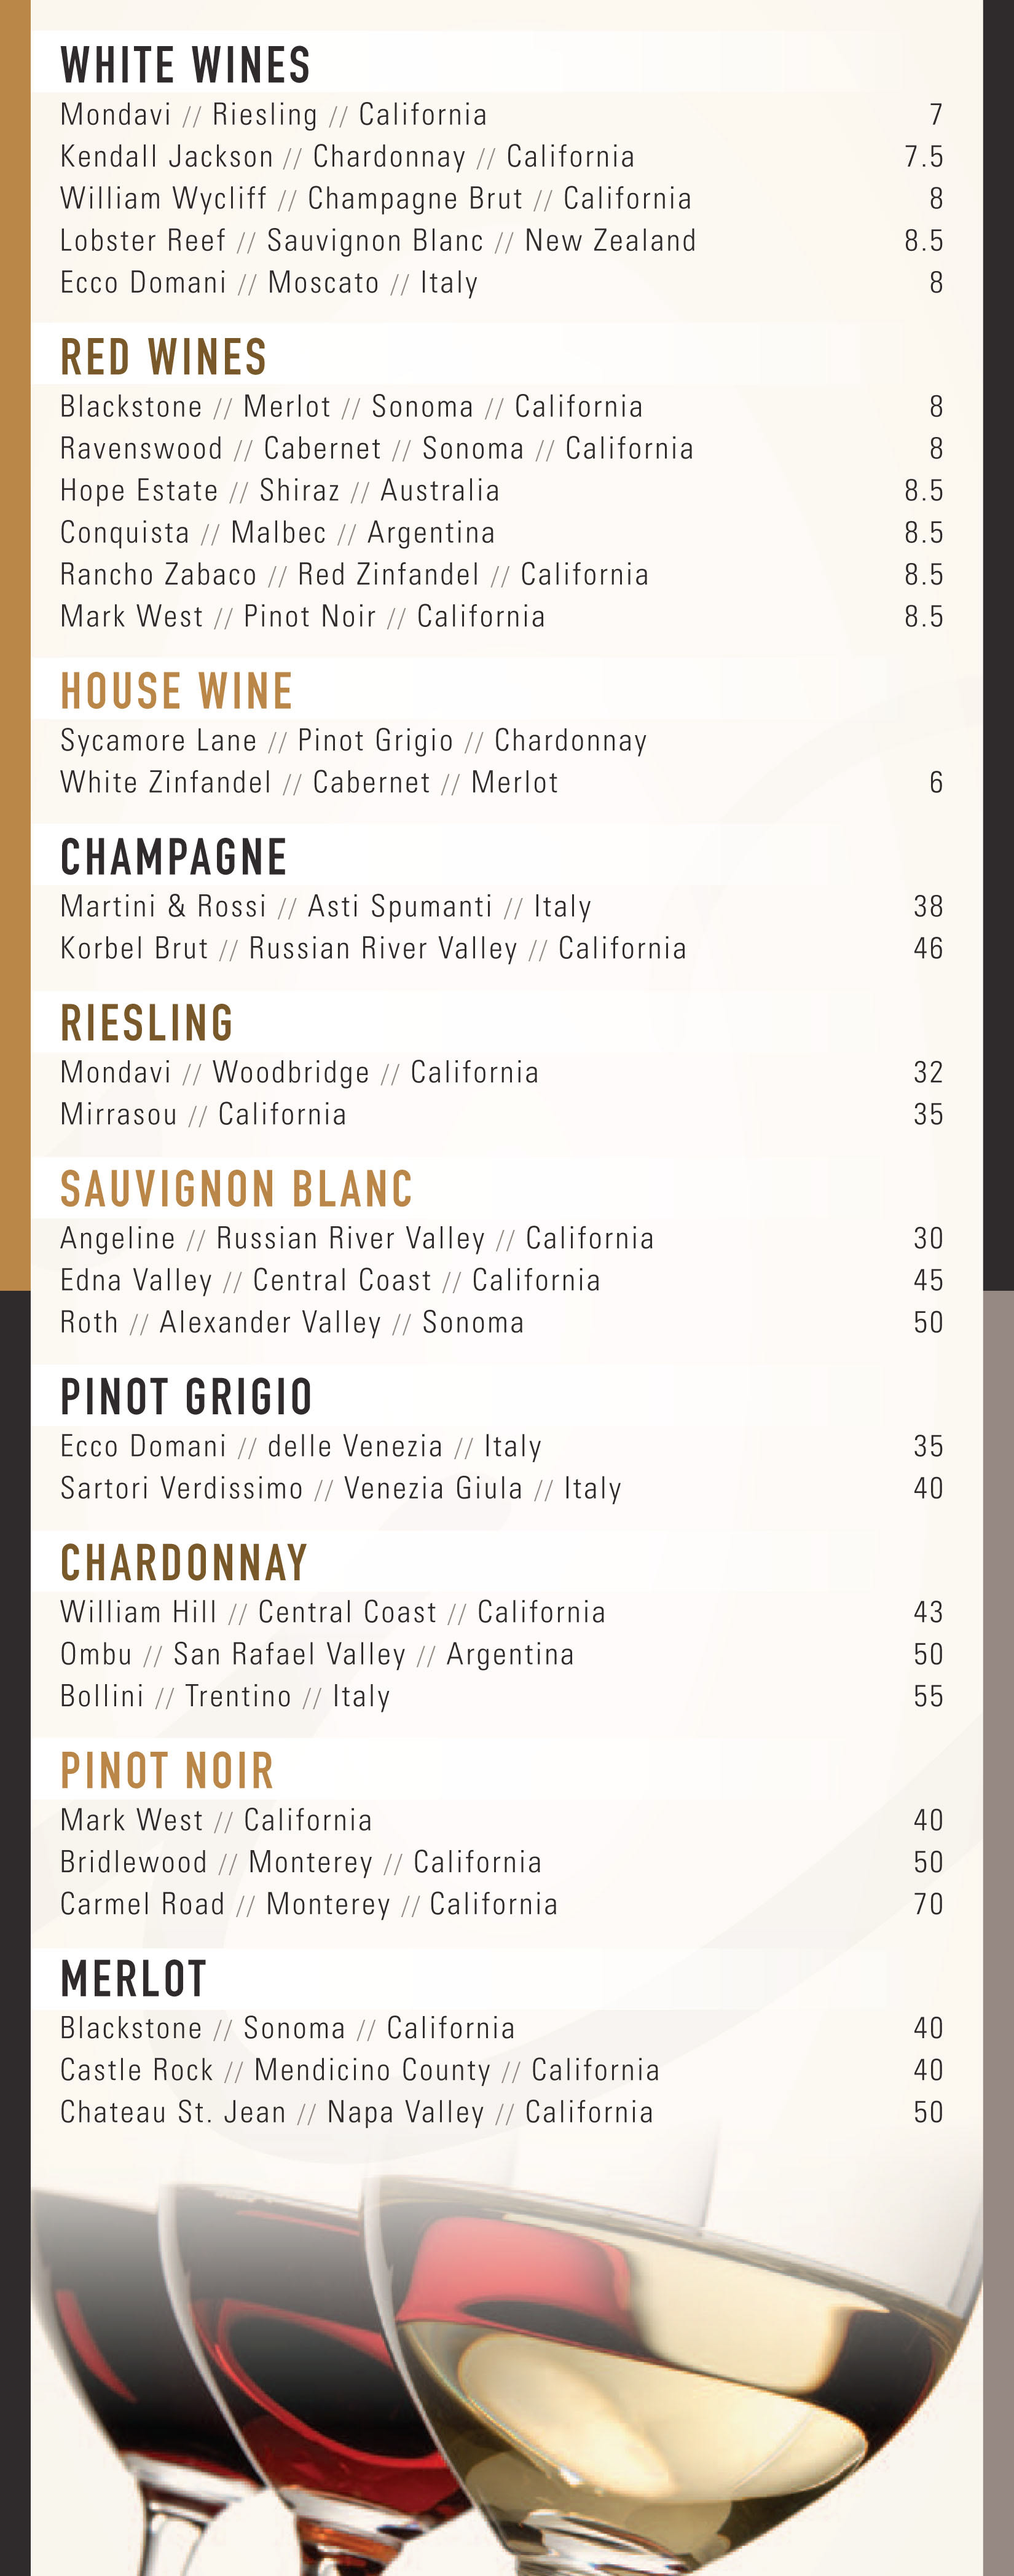Viewport: 1014px width, 2576px height.
Task: Select the Roth Alexander Valley Sonoma entry
Action: point(291,1323)
